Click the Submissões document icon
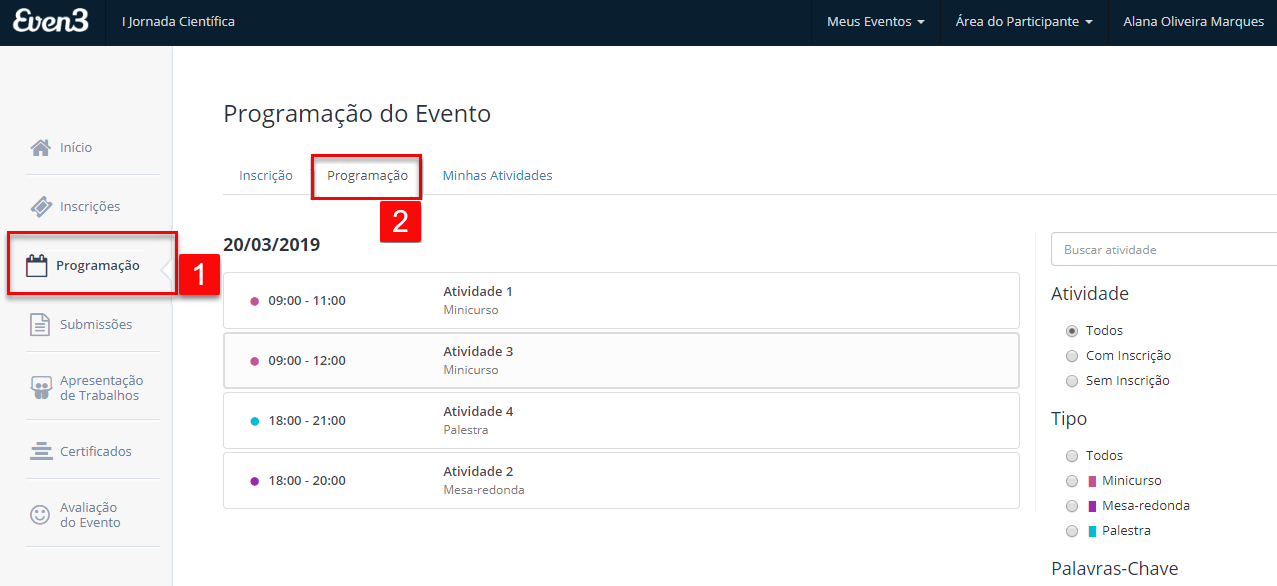The image size is (1277, 586). tap(40, 325)
